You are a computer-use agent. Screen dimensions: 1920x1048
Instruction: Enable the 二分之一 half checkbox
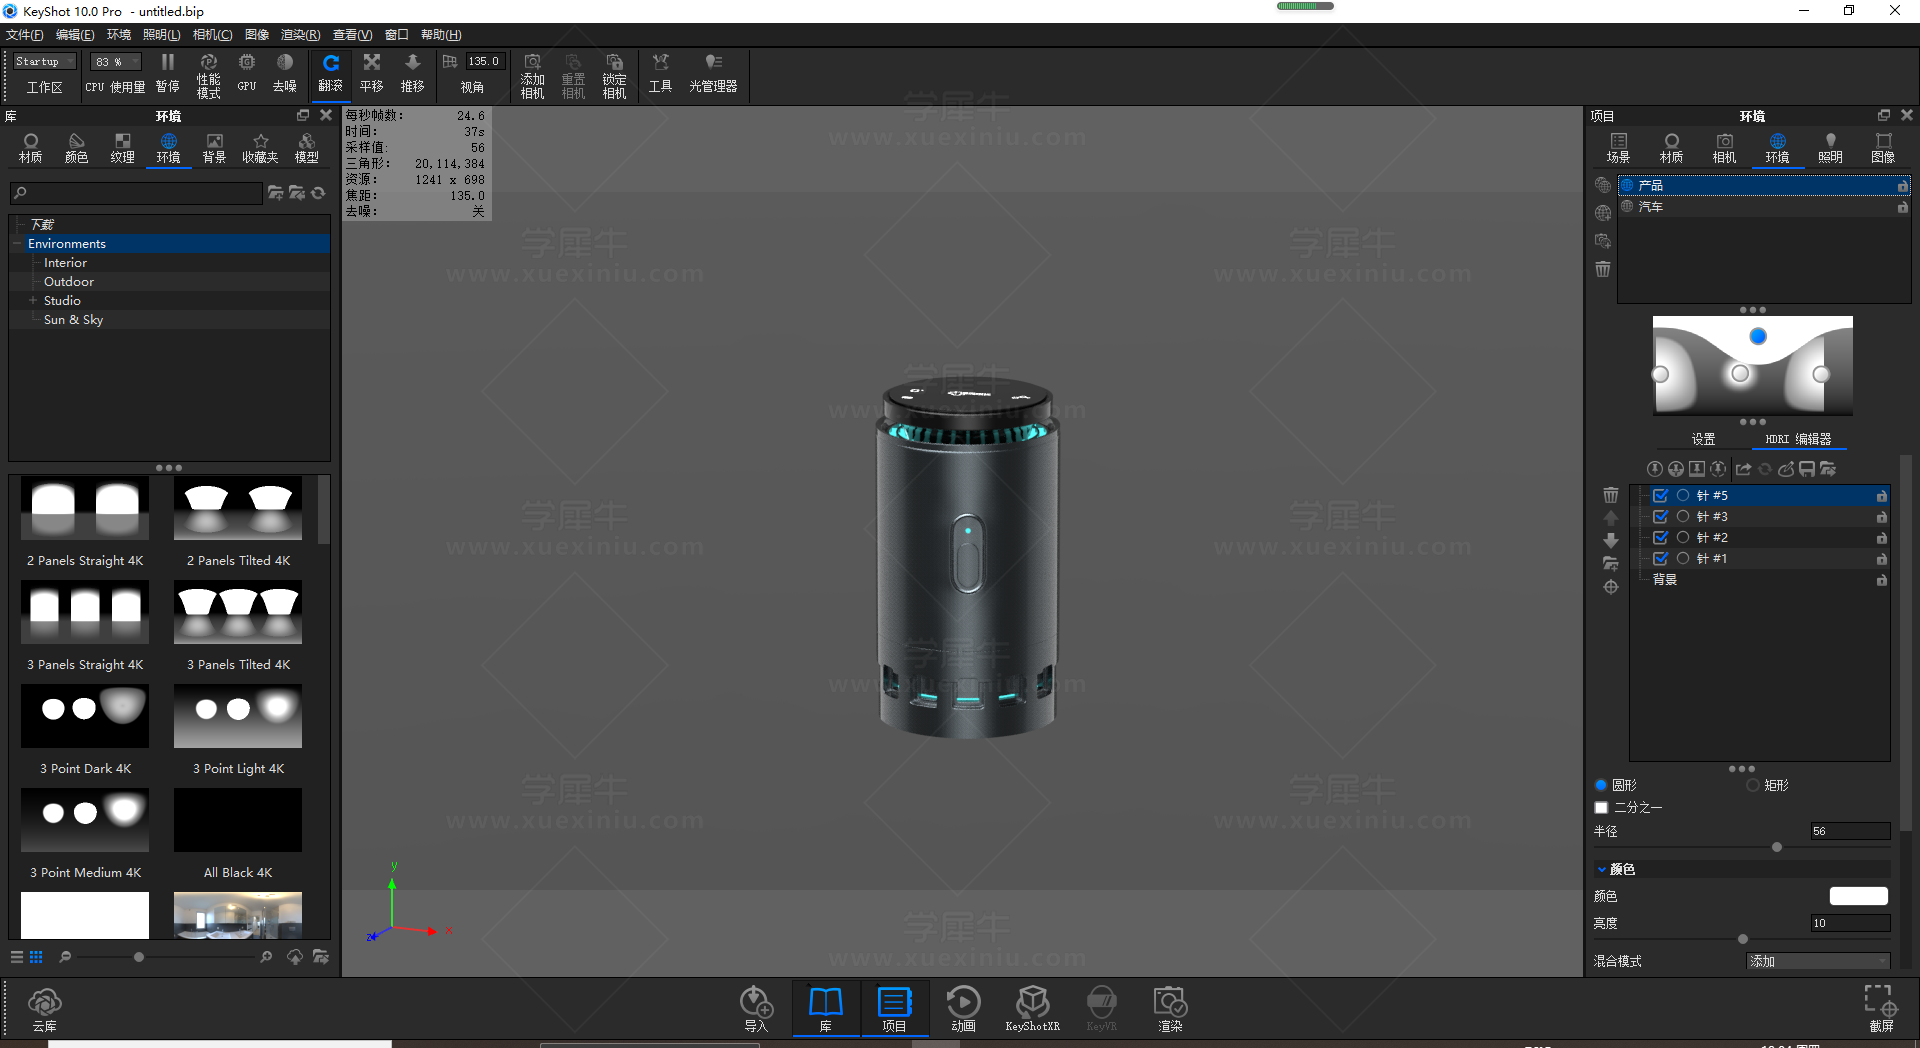click(x=1601, y=807)
